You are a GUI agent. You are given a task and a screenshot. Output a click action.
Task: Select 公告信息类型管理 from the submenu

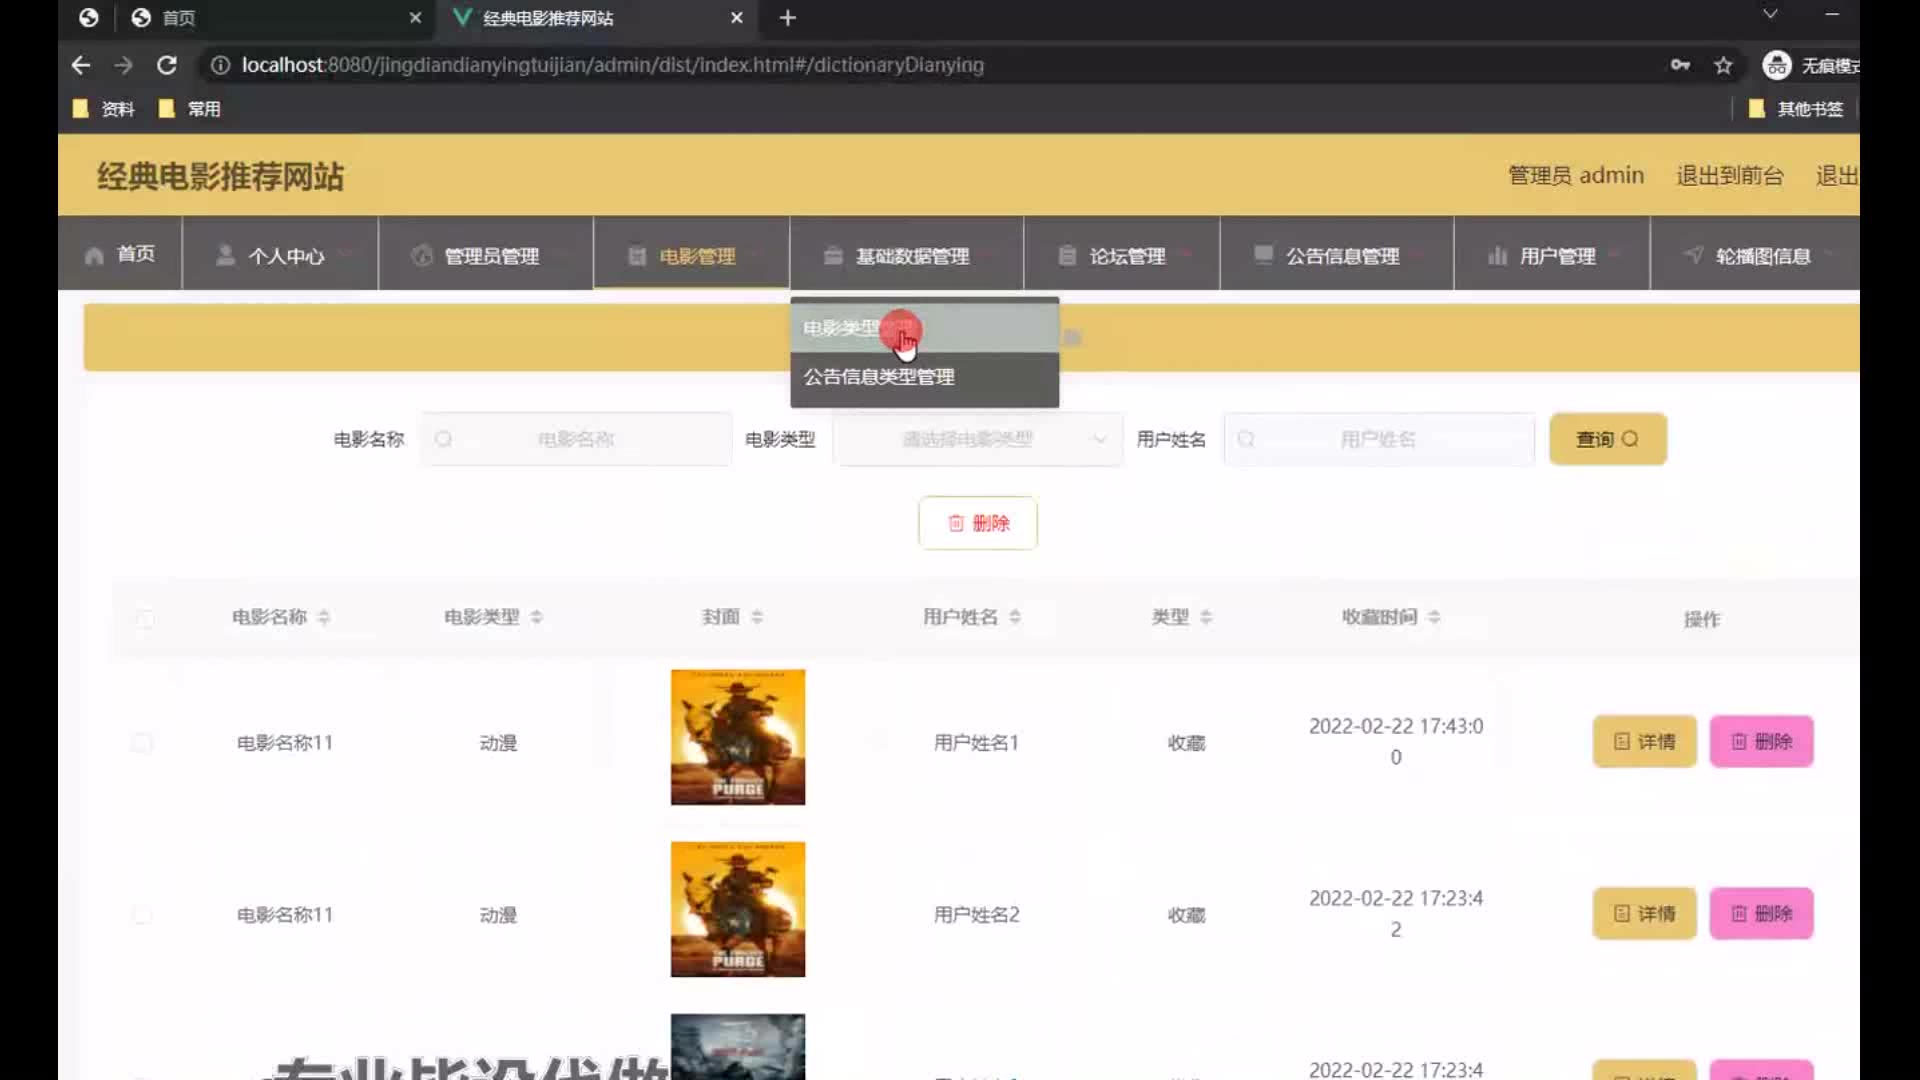[x=880, y=377]
